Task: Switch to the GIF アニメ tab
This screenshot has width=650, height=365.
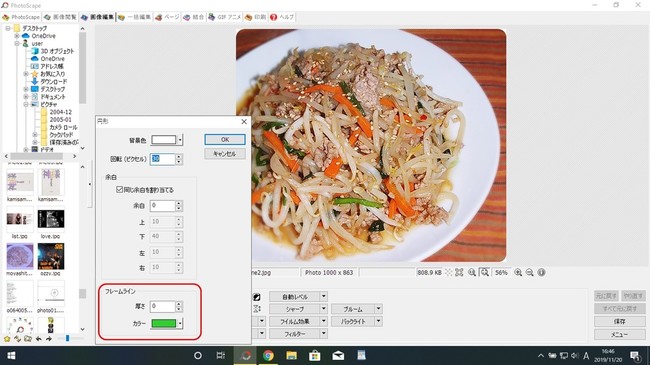Action: click(x=224, y=17)
